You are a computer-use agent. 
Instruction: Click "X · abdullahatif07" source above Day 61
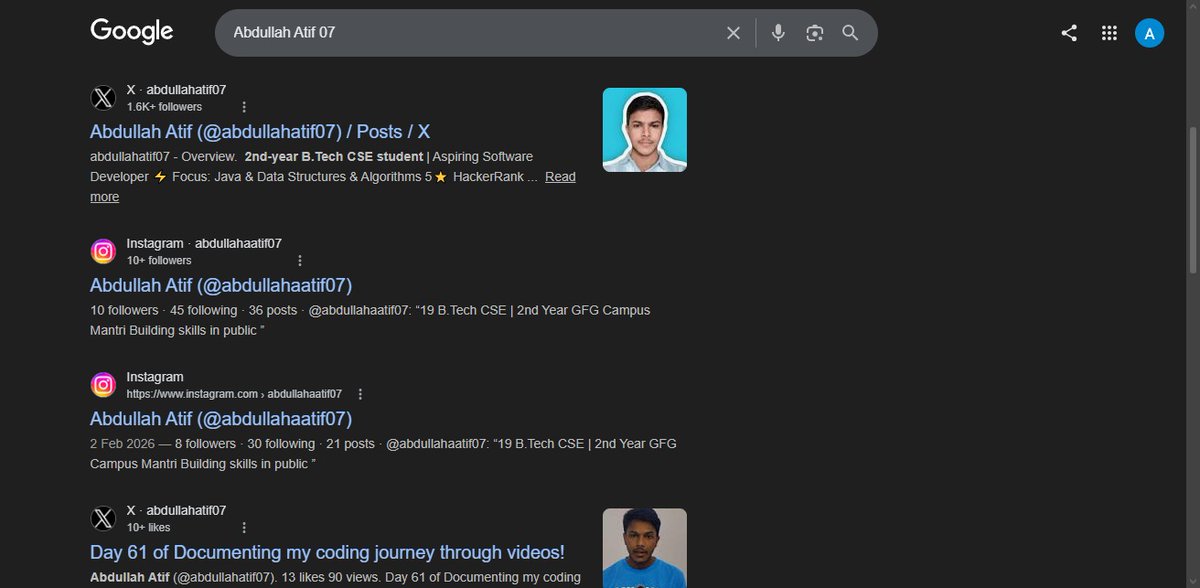pos(176,510)
